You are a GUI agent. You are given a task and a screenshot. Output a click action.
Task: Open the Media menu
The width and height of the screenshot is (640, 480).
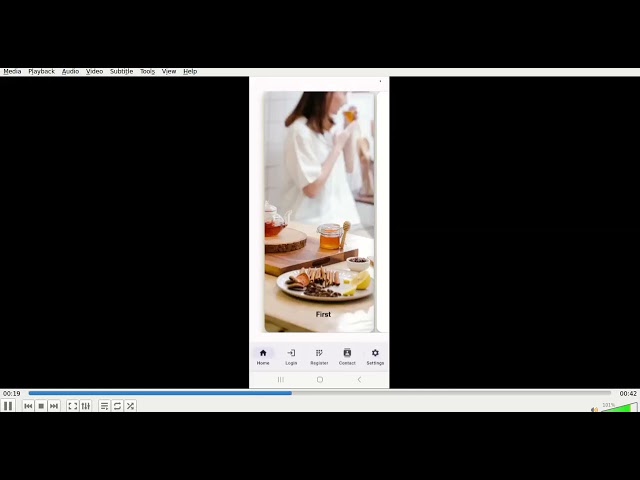[12, 72]
